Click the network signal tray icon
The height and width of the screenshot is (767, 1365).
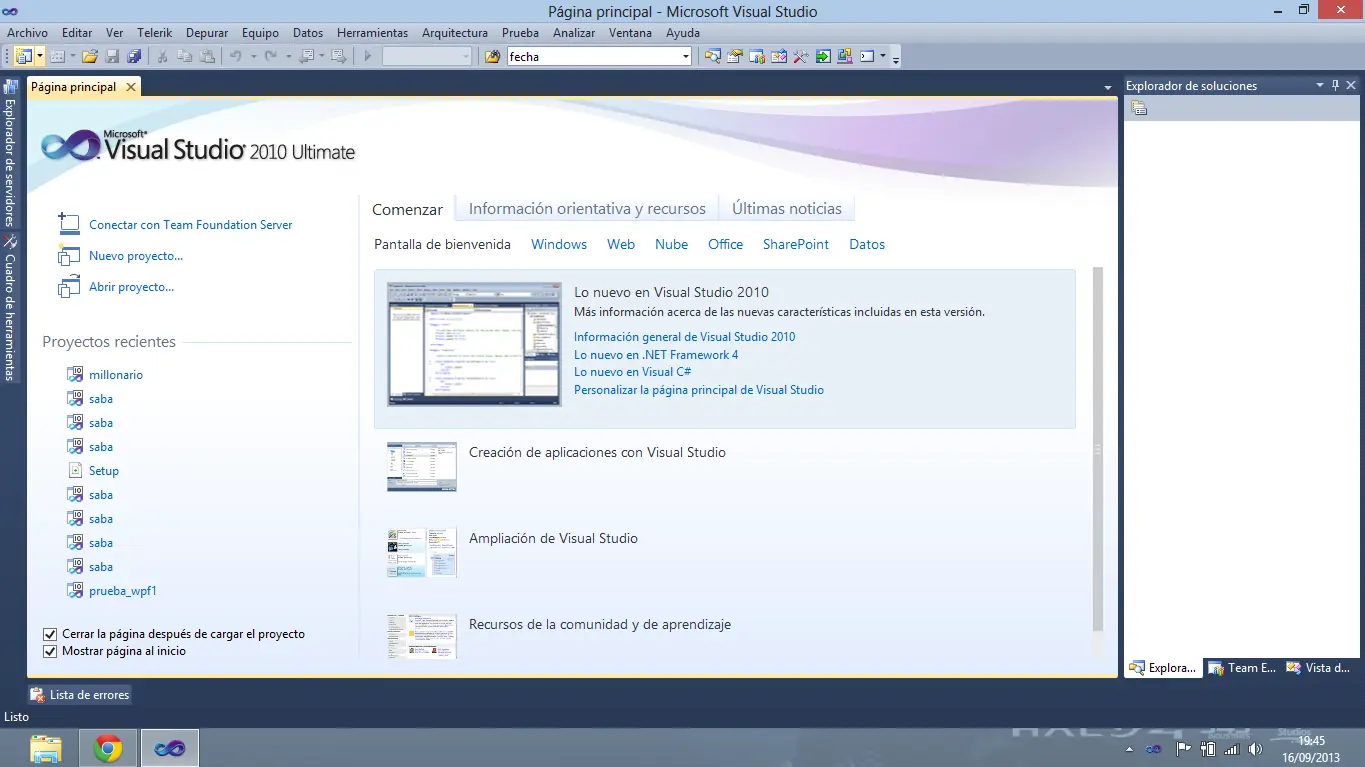click(x=1231, y=749)
